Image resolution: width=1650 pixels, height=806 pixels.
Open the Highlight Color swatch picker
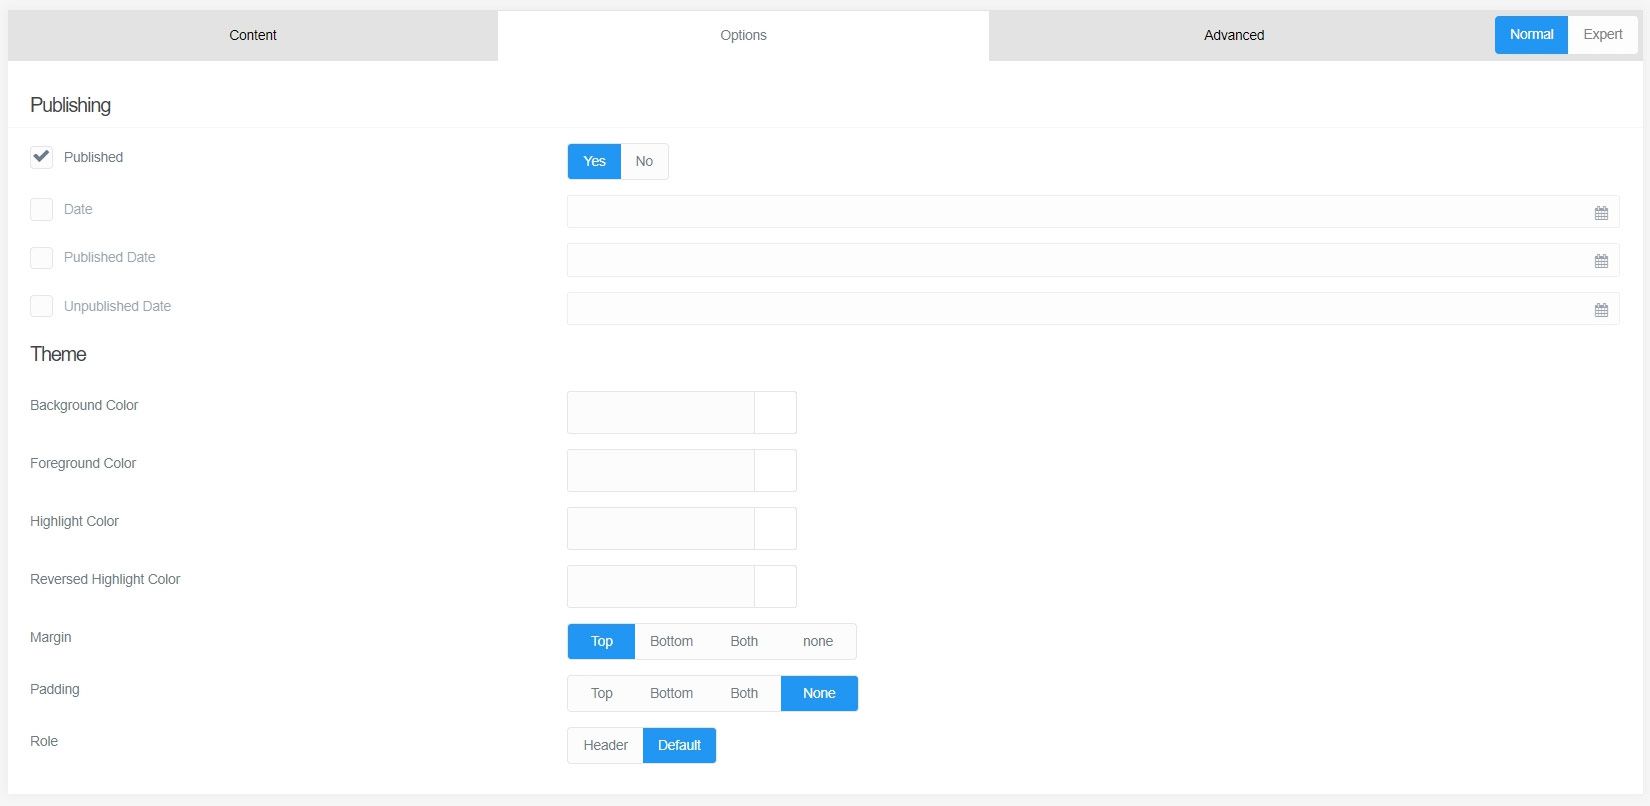coord(775,528)
